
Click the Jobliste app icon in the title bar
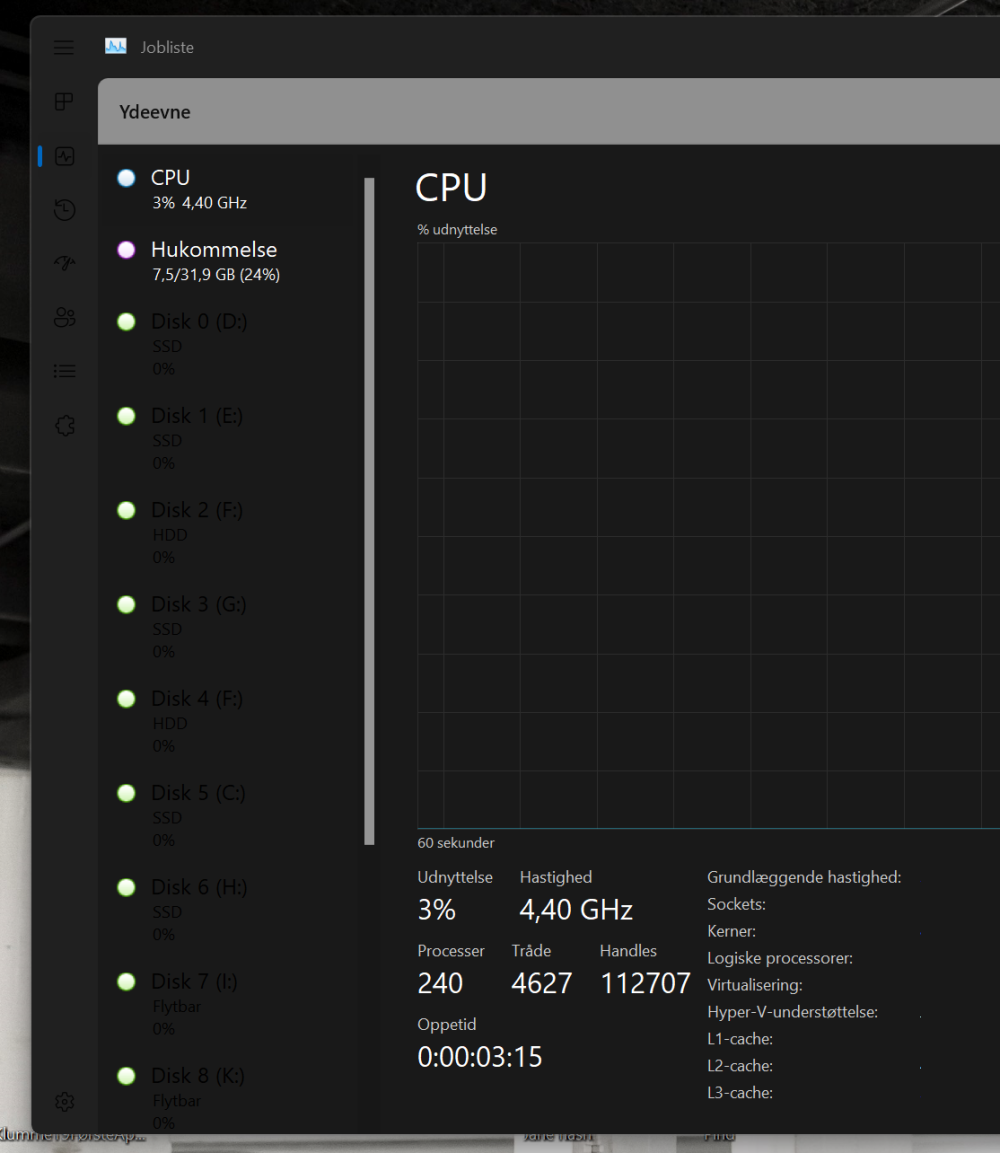(x=116, y=47)
